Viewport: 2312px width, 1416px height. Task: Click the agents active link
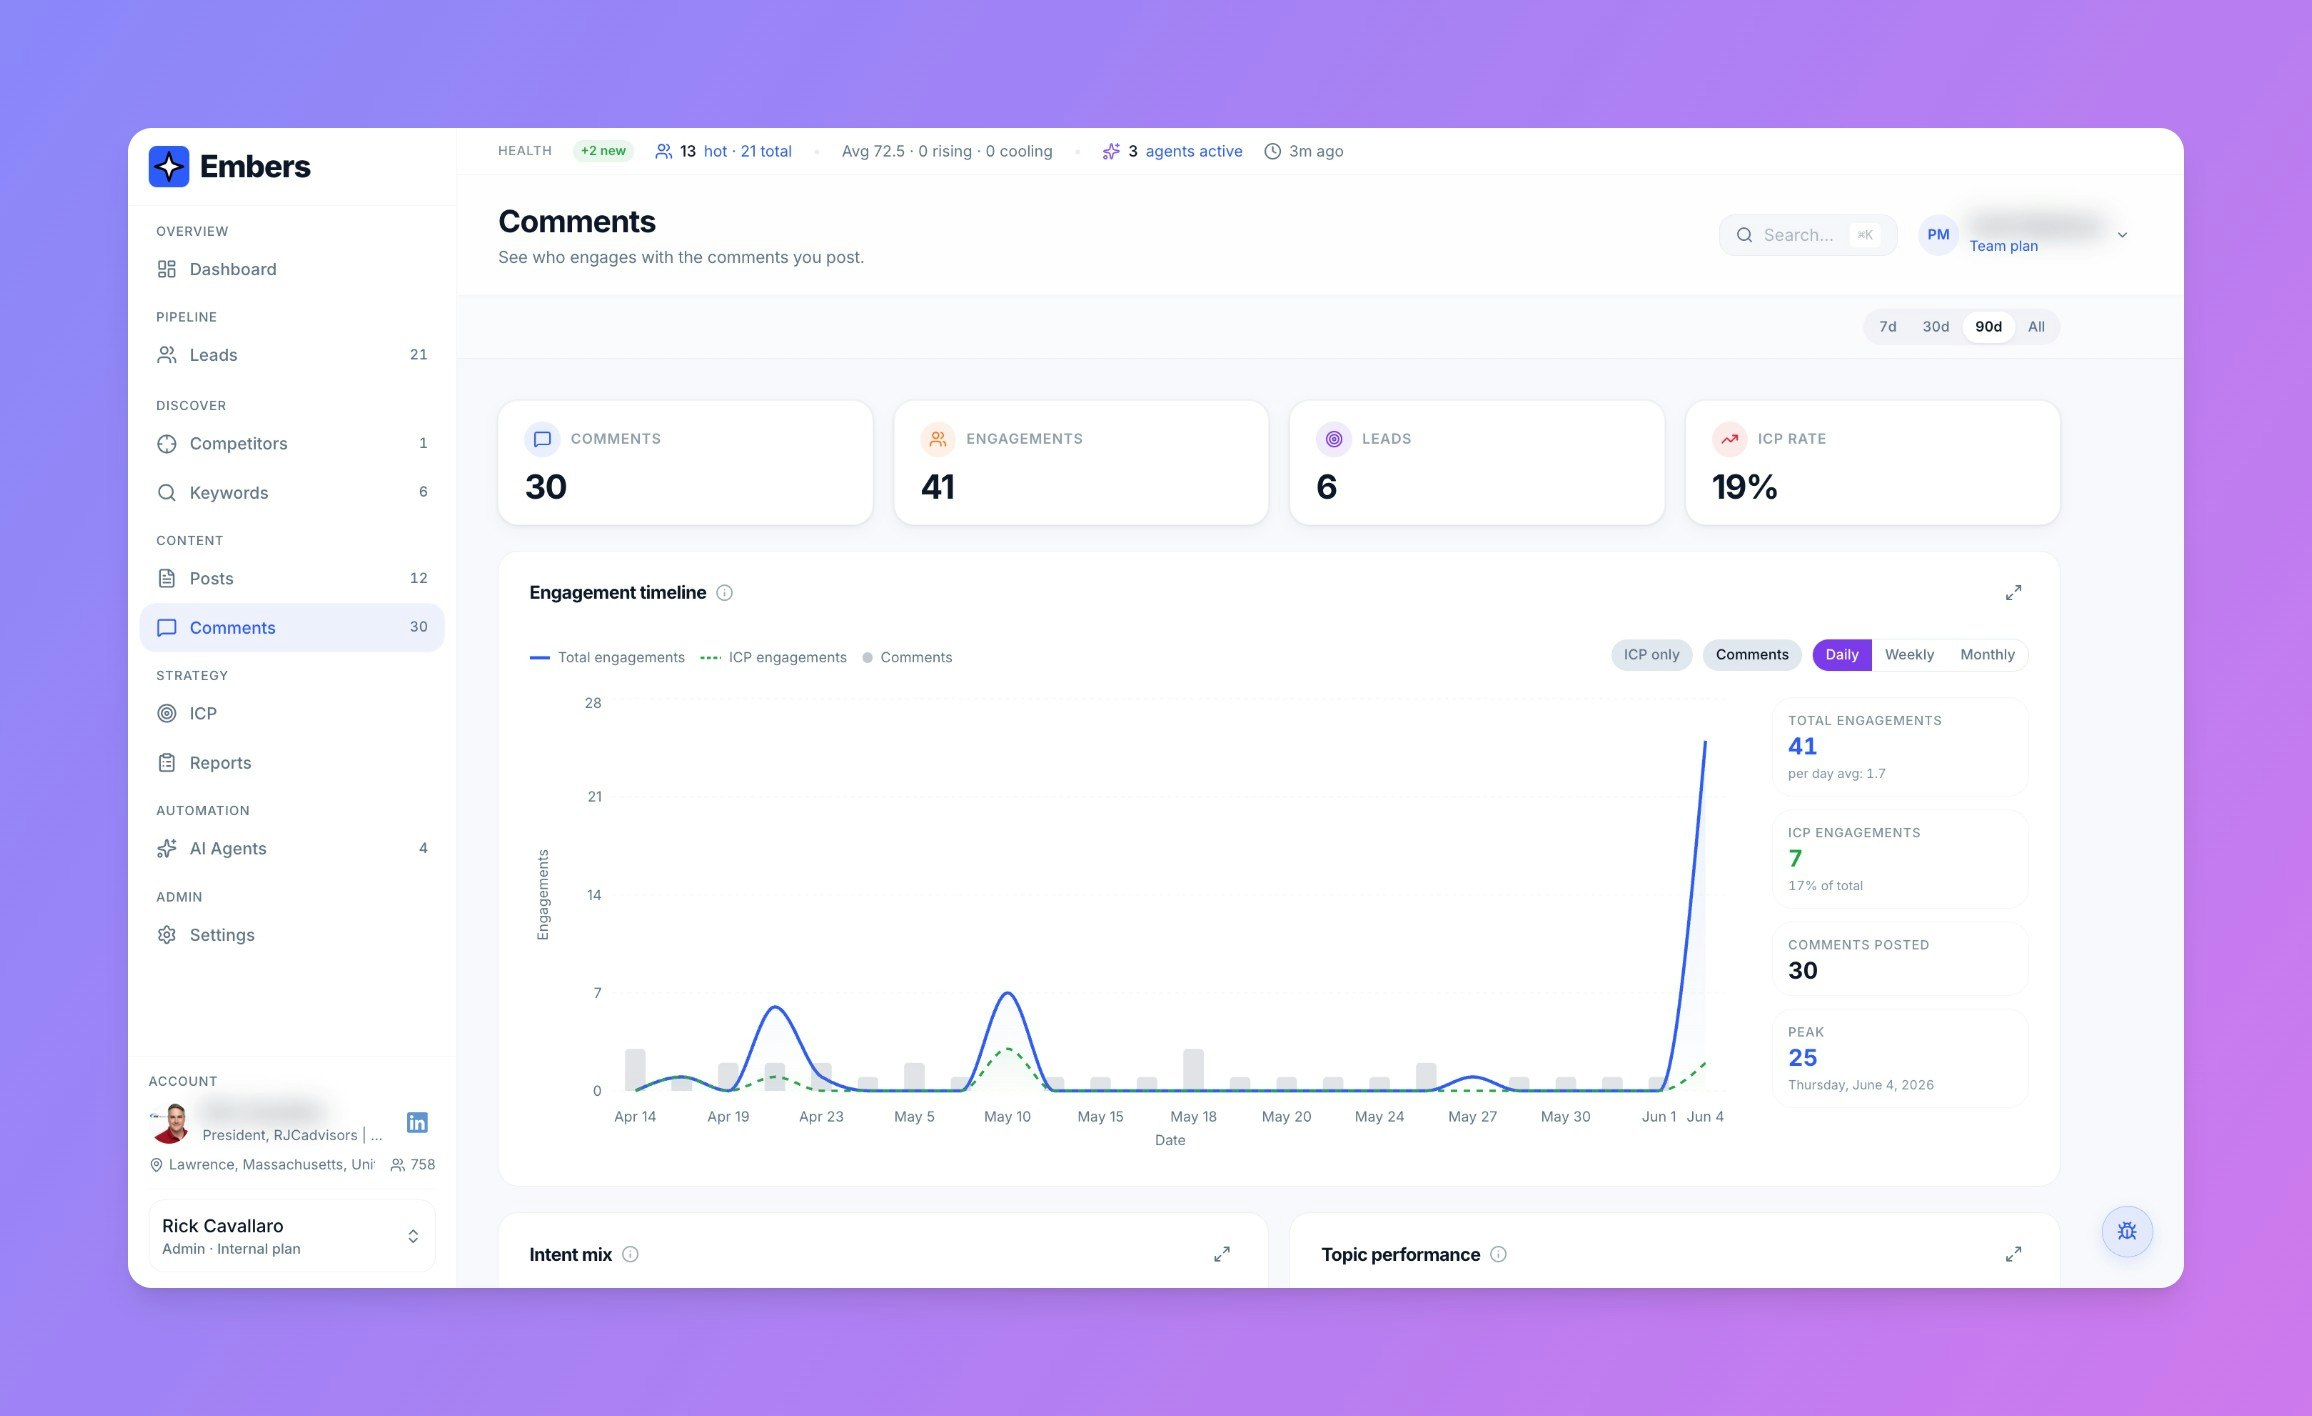click(x=1194, y=151)
